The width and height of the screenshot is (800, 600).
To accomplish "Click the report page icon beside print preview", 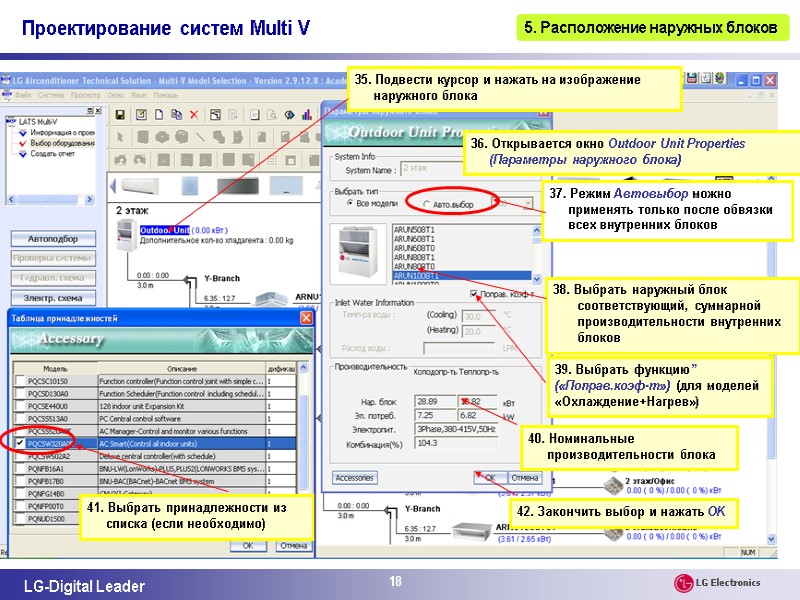I will pyautogui.click(x=255, y=115).
